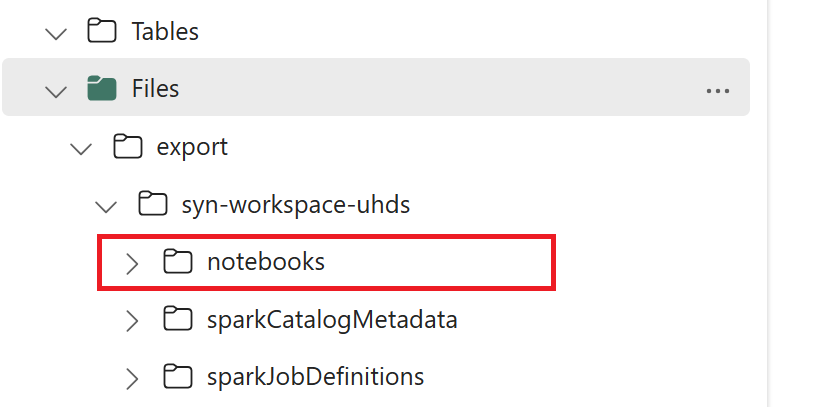Image resolution: width=819 pixels, height=407 pixels.
Task: Collapse the Tables section chevron
Action: [56, 34]
